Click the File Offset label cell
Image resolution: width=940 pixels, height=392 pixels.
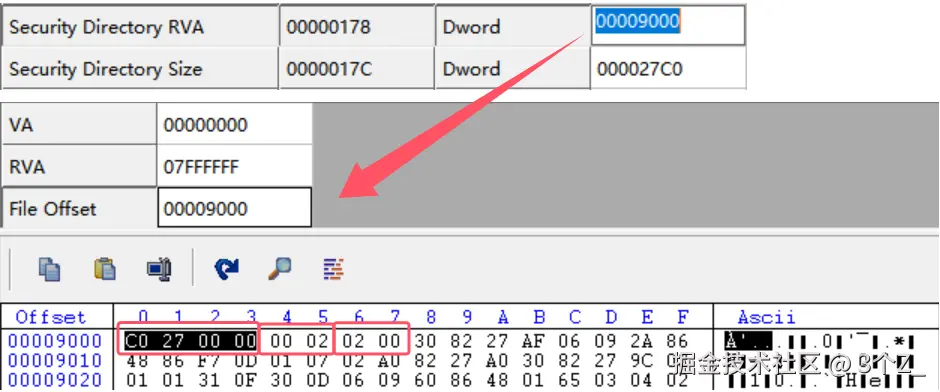[x=79, y=209]
